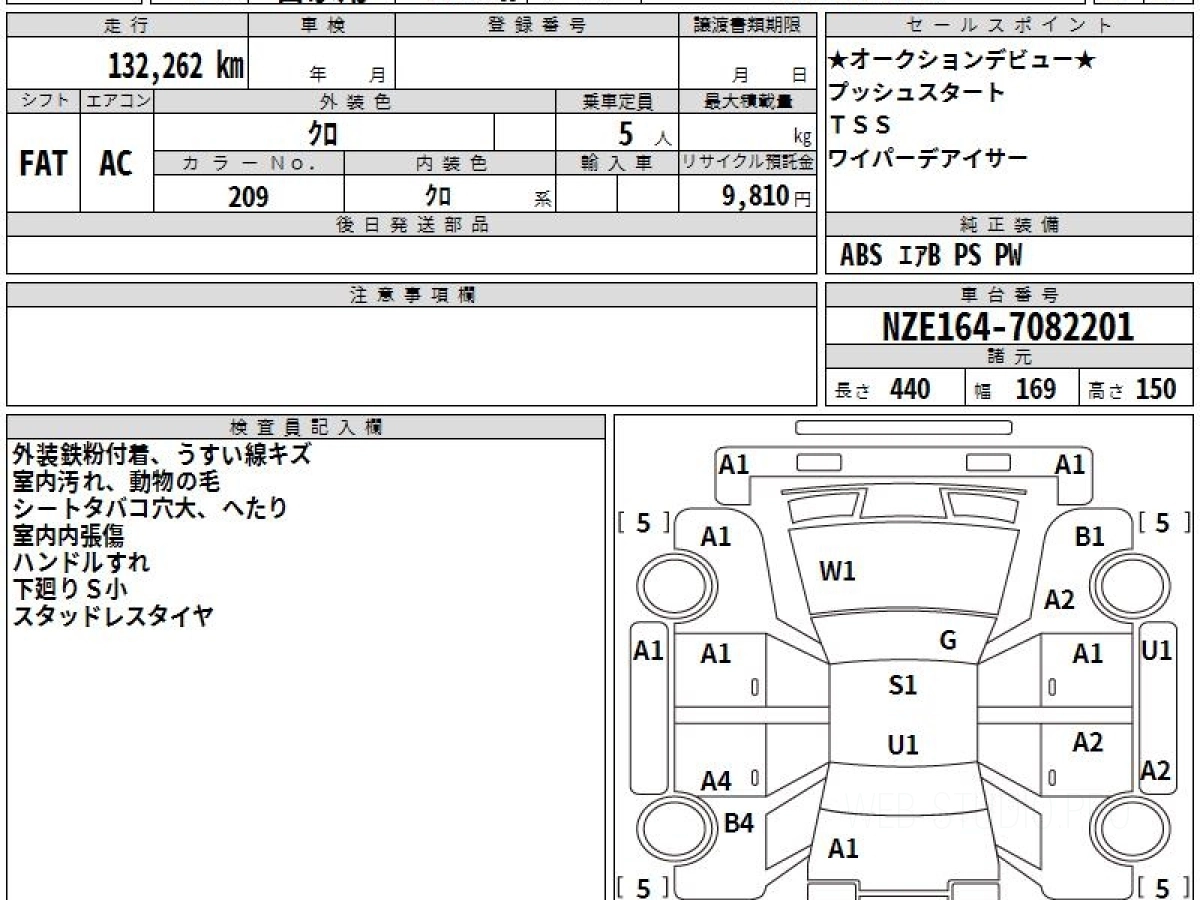The height and width of the screenshot is (900, 1200).
Task: Click the 検査員記入欄 header bar
Action: pyautogui.click(x=306, y=427)
